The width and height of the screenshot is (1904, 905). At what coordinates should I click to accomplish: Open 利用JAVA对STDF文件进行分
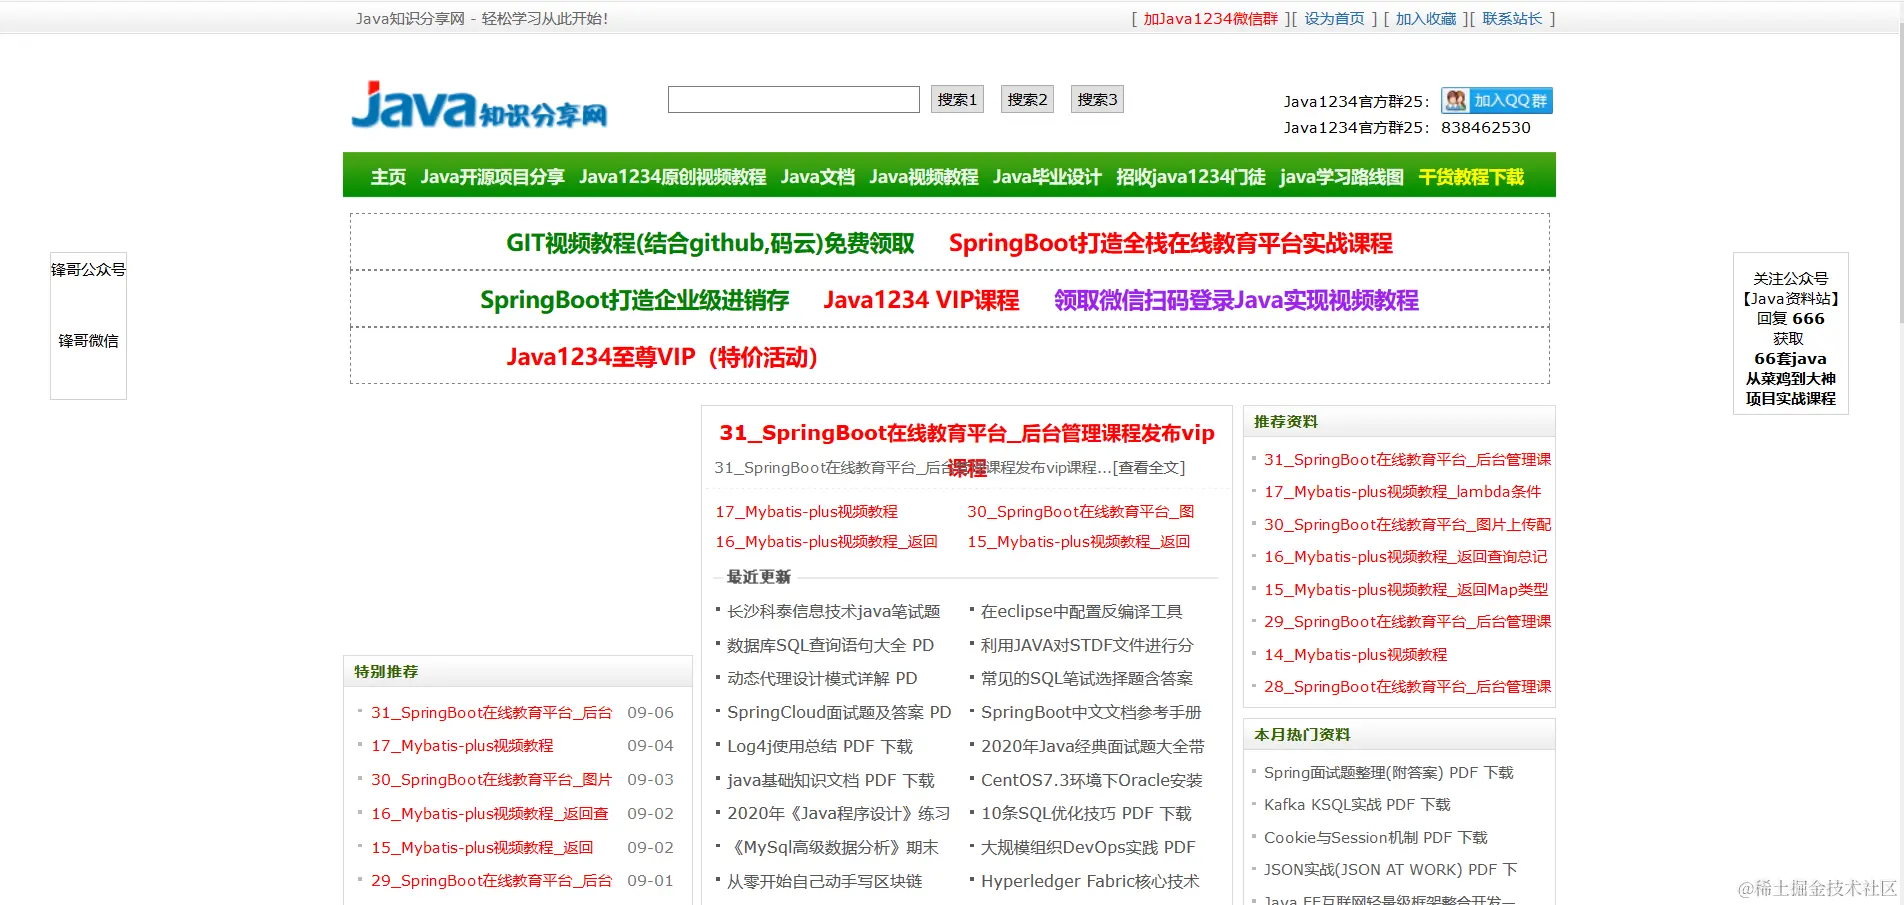(x=1087, y=645)
